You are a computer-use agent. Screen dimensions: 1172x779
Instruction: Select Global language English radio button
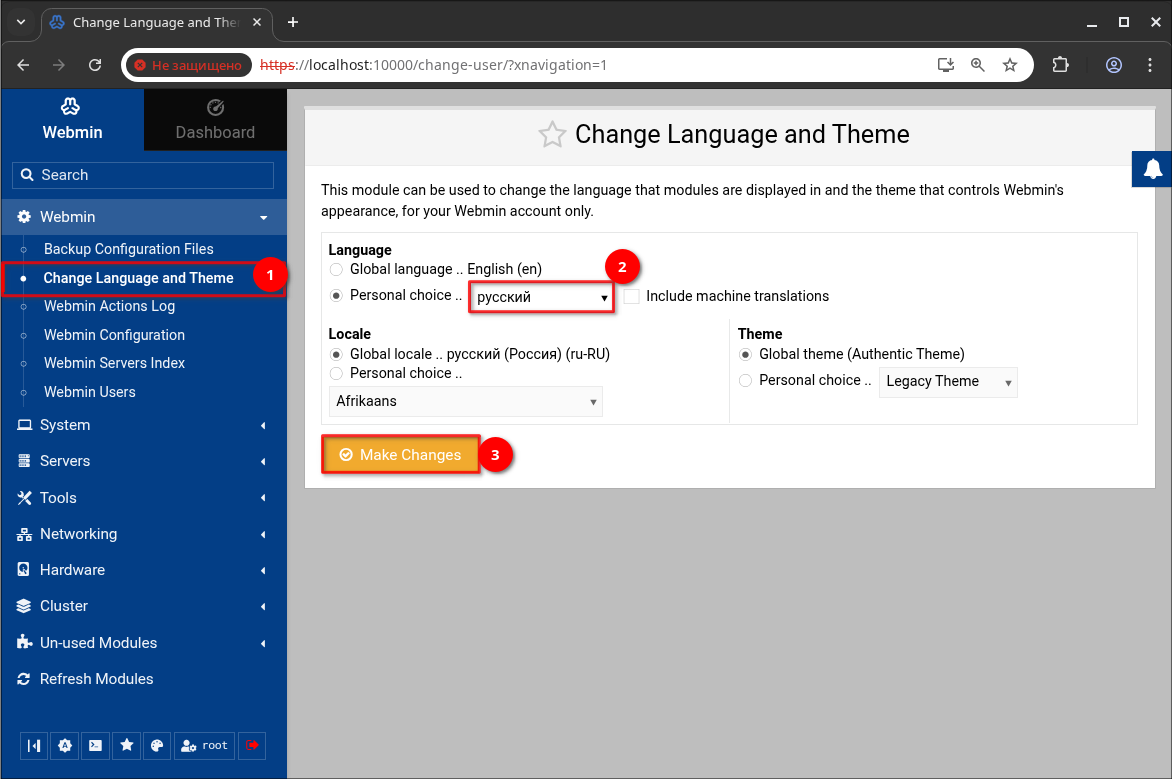tap(336, 270)
